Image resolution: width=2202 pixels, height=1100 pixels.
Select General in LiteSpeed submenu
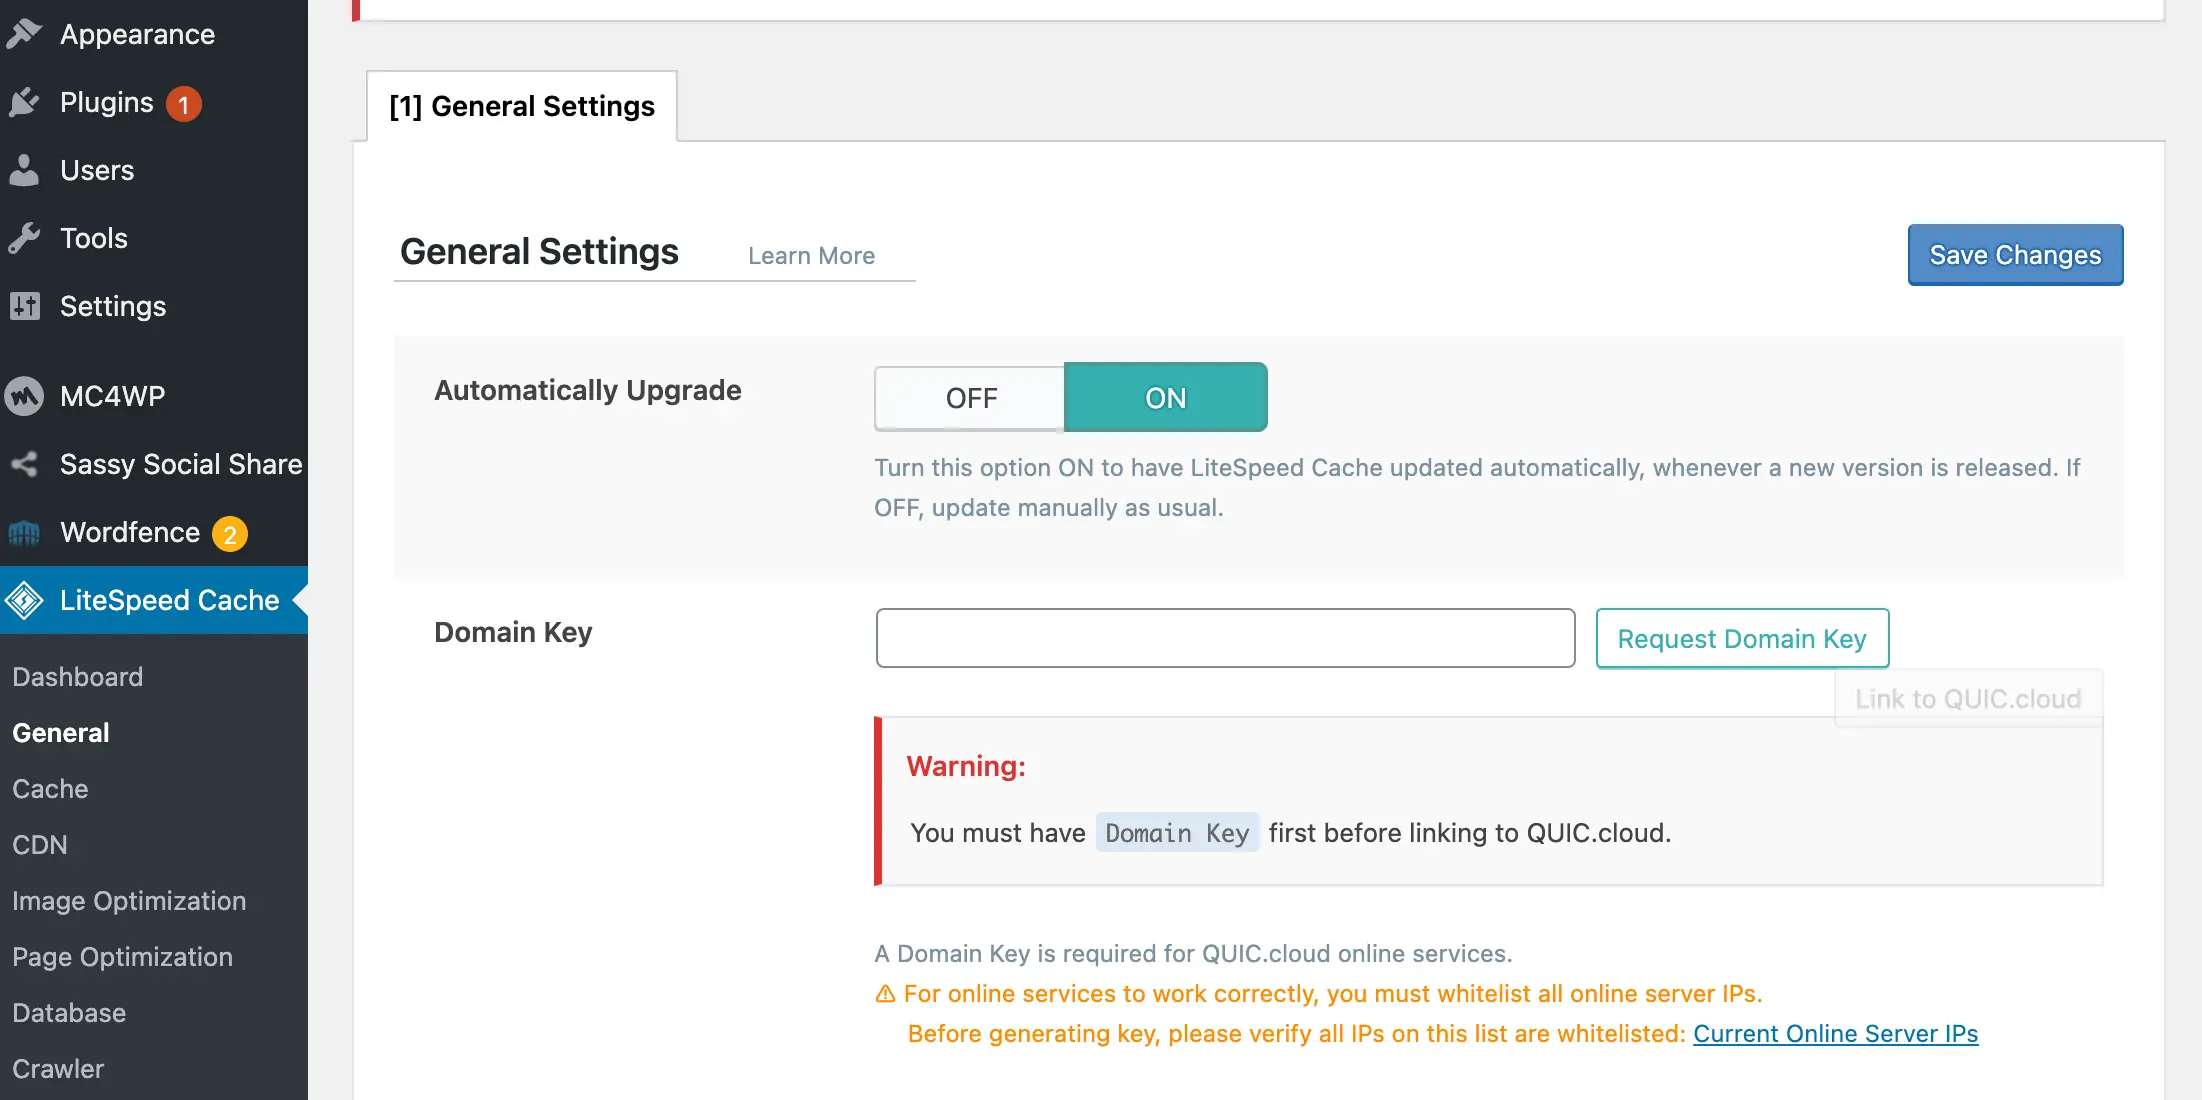coord(61,733)
